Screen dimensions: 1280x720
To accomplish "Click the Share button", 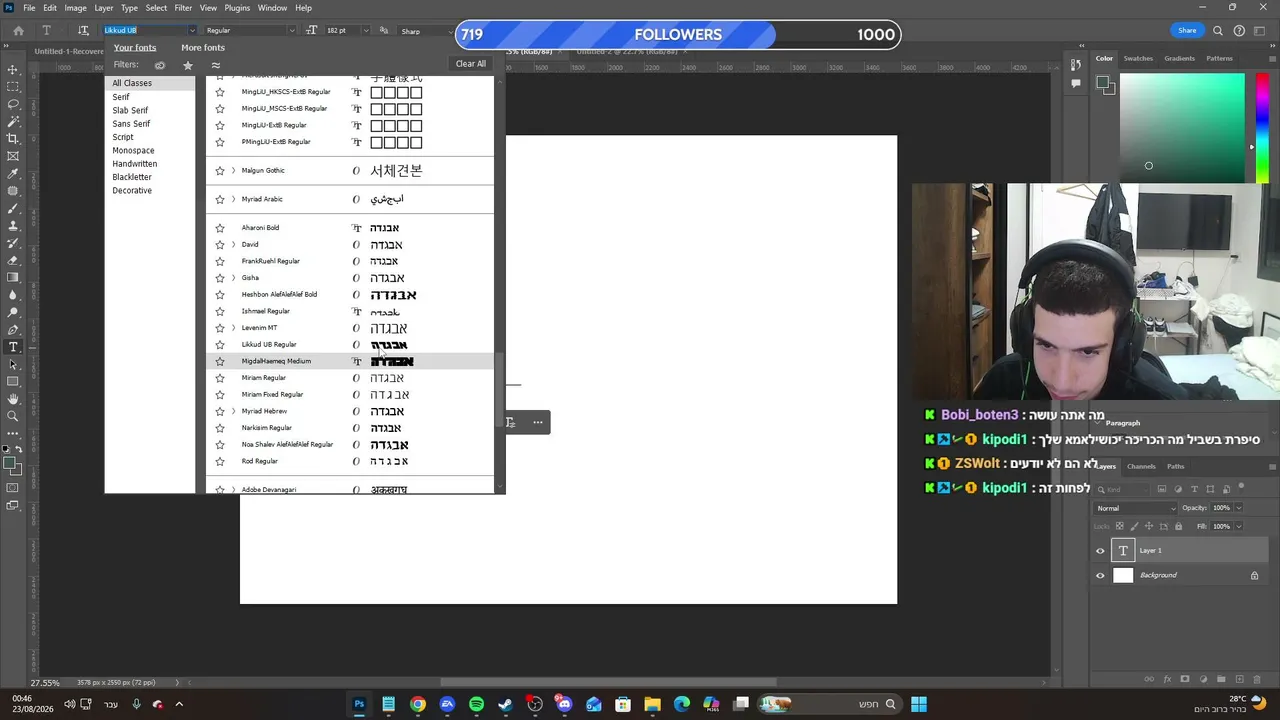I will (x=1187, y=31).
